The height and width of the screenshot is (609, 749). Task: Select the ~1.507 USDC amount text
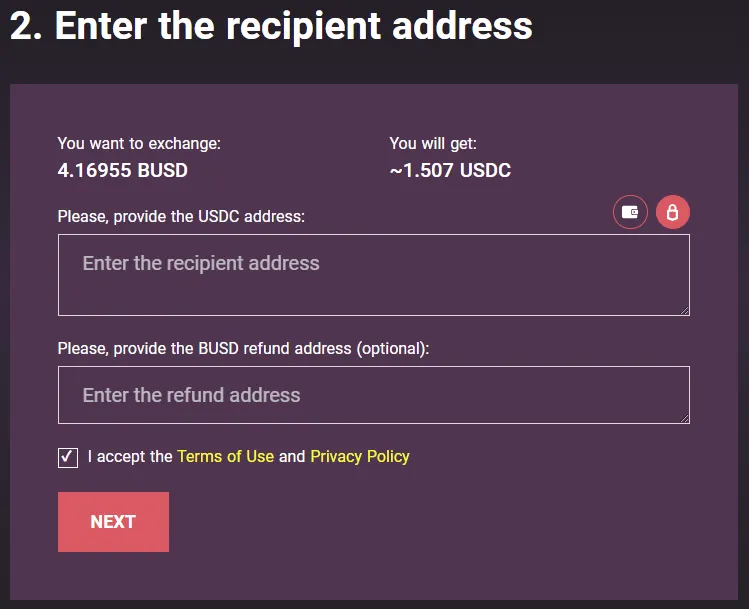(450, 171)
